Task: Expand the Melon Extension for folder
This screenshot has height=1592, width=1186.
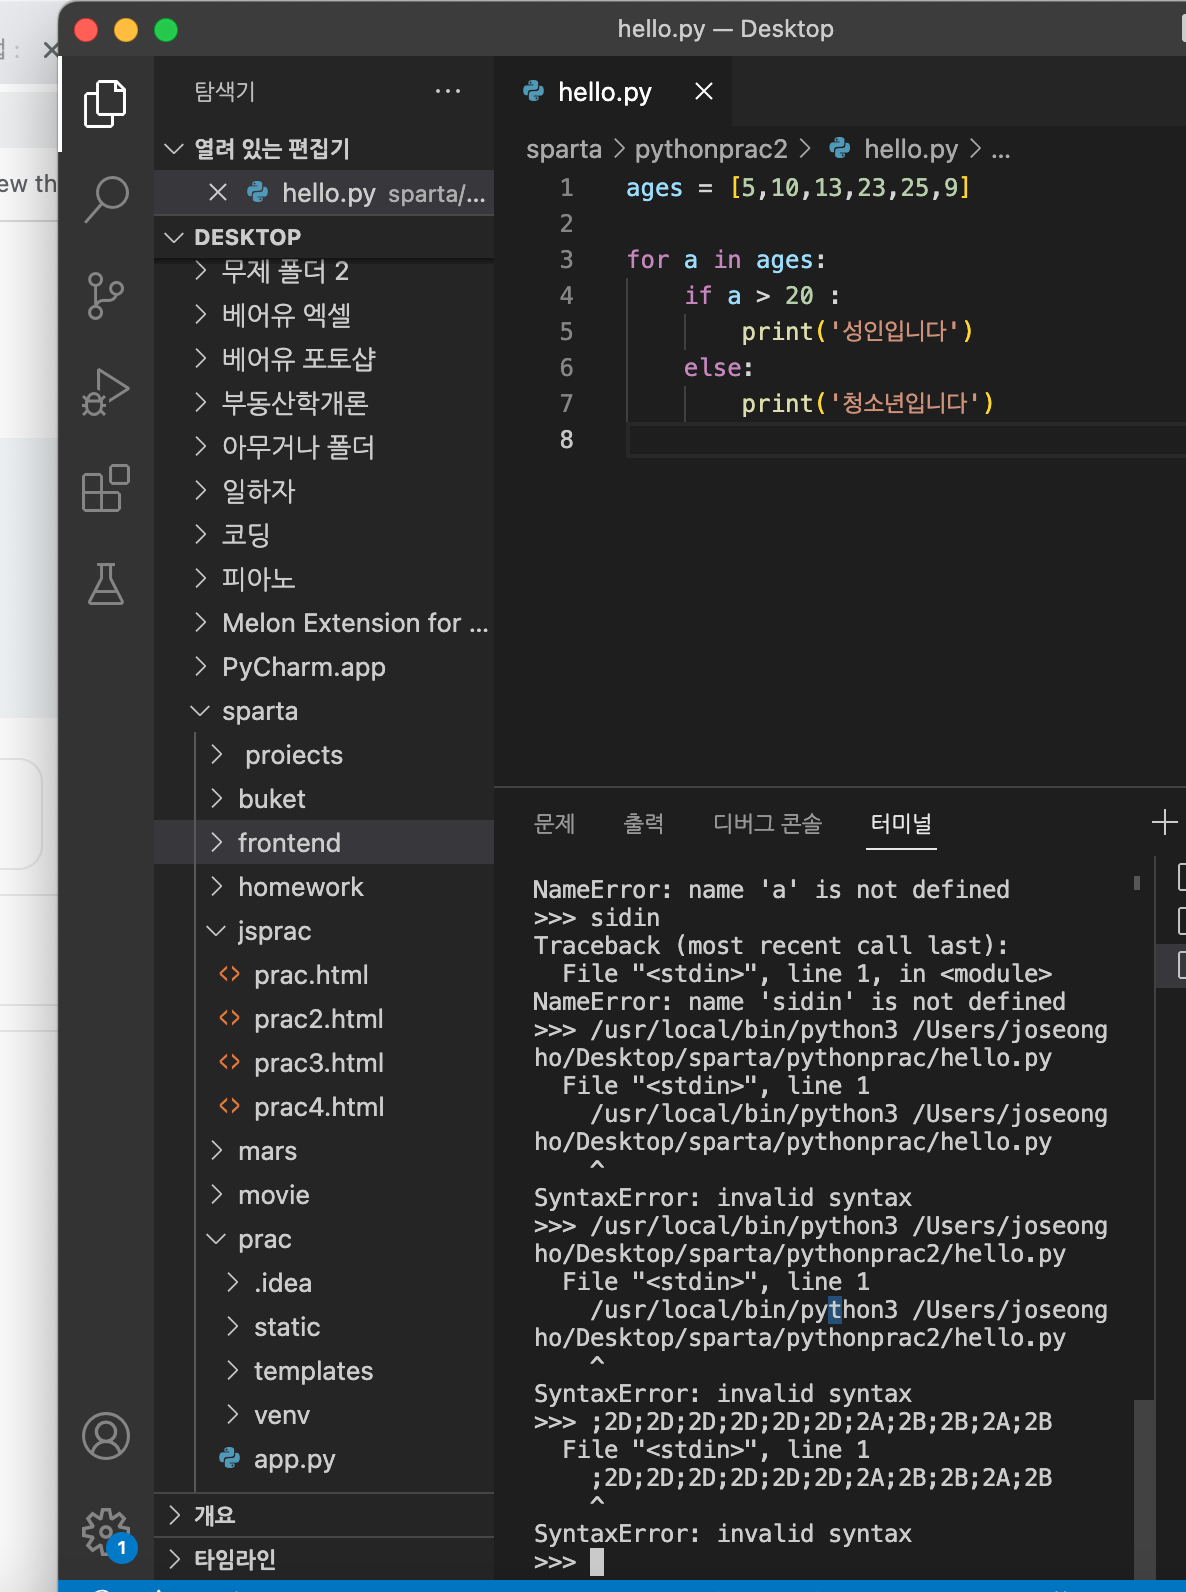Action: [324, 623]
